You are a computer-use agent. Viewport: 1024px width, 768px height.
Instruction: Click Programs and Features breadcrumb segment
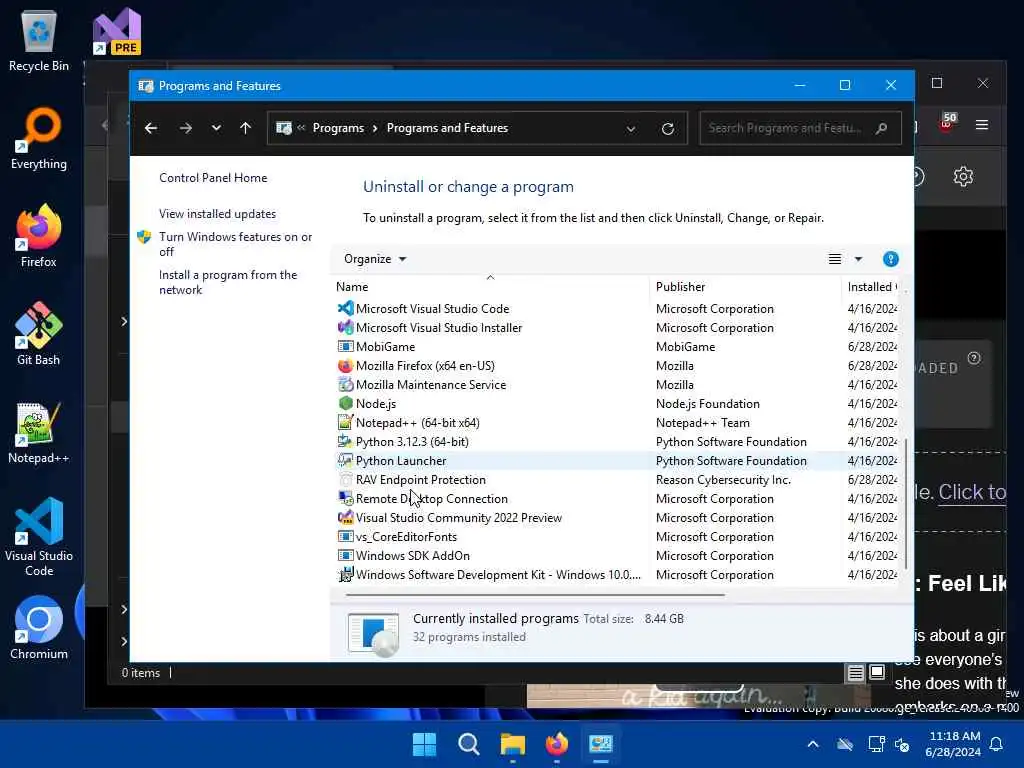447,128
